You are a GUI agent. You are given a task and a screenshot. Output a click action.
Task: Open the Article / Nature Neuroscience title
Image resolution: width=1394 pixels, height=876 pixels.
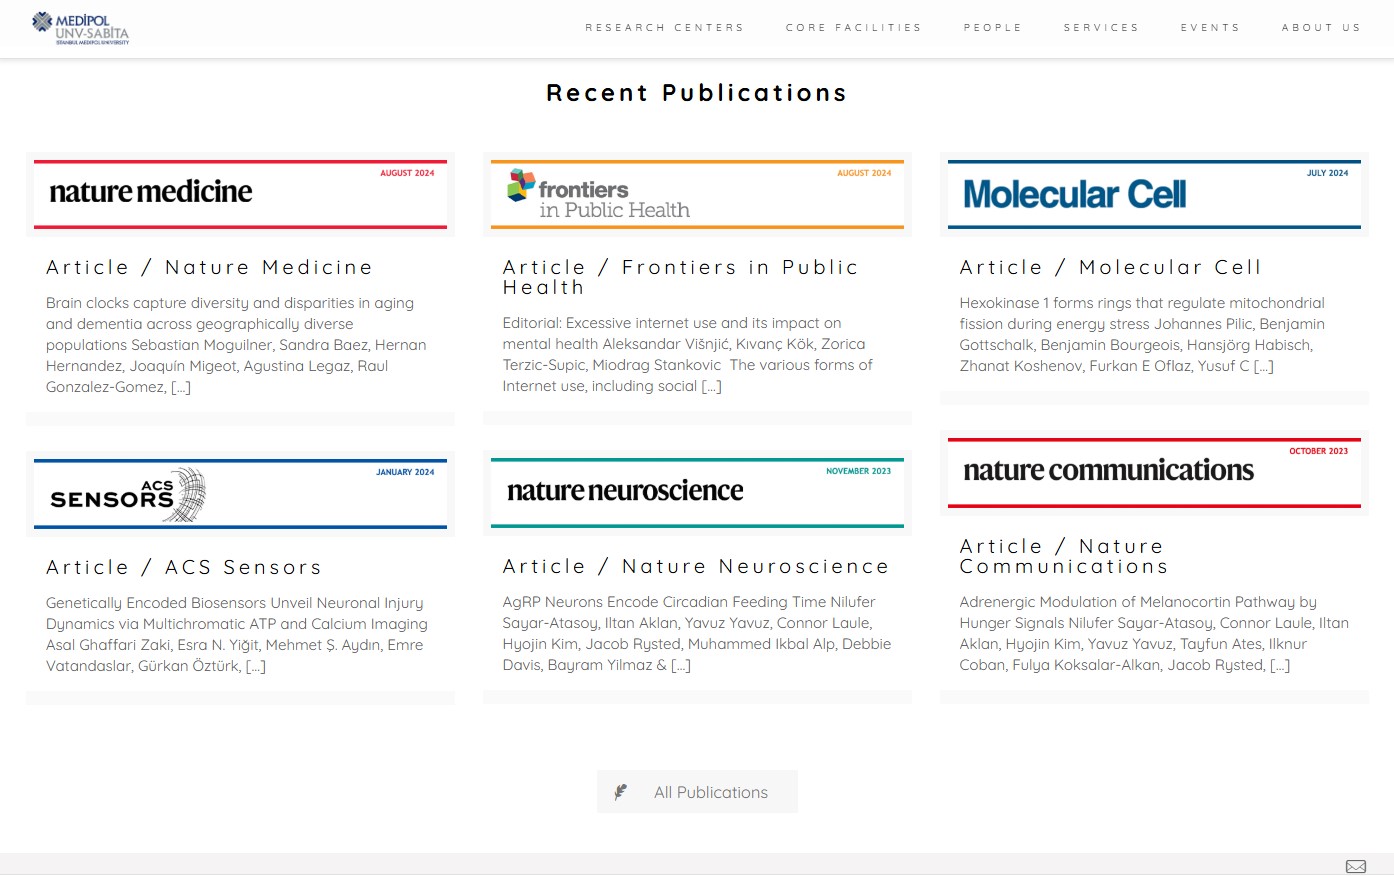(x=696, y=566)
